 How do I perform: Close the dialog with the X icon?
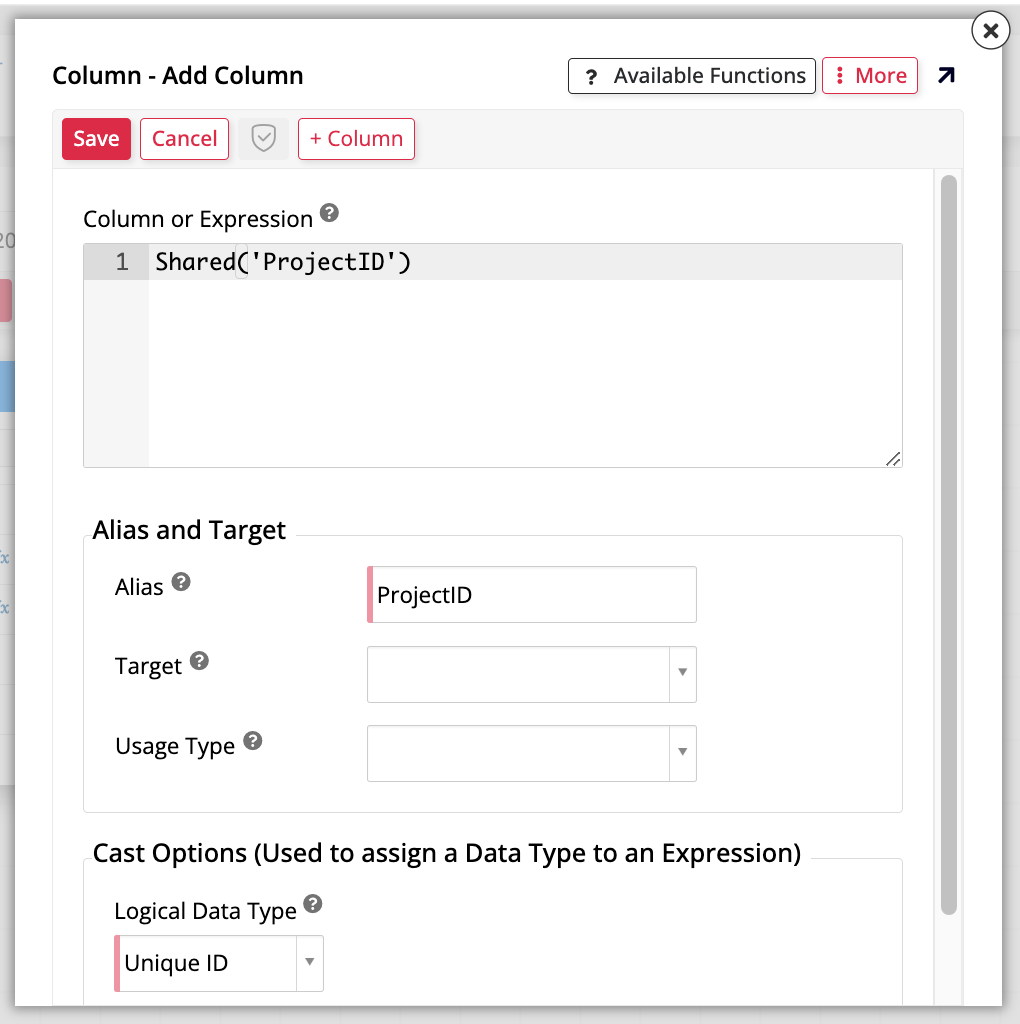tap(990, 32)
